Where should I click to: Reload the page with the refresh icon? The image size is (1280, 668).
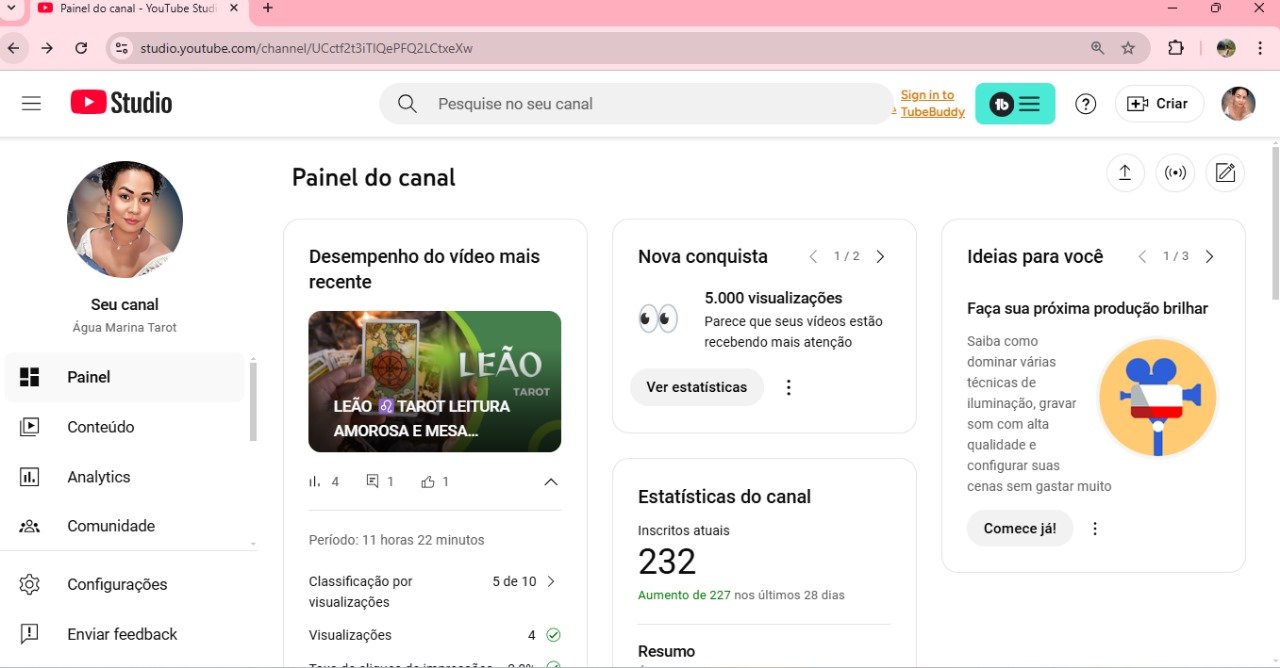pos(81,48)
